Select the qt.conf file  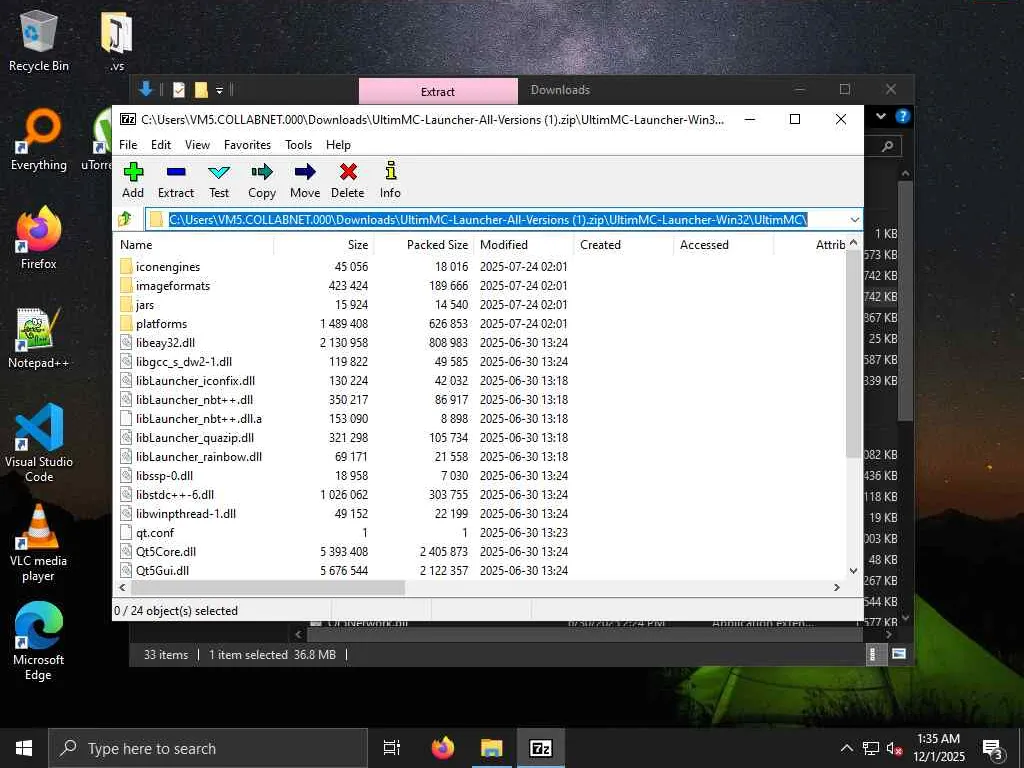coord(155,532)
